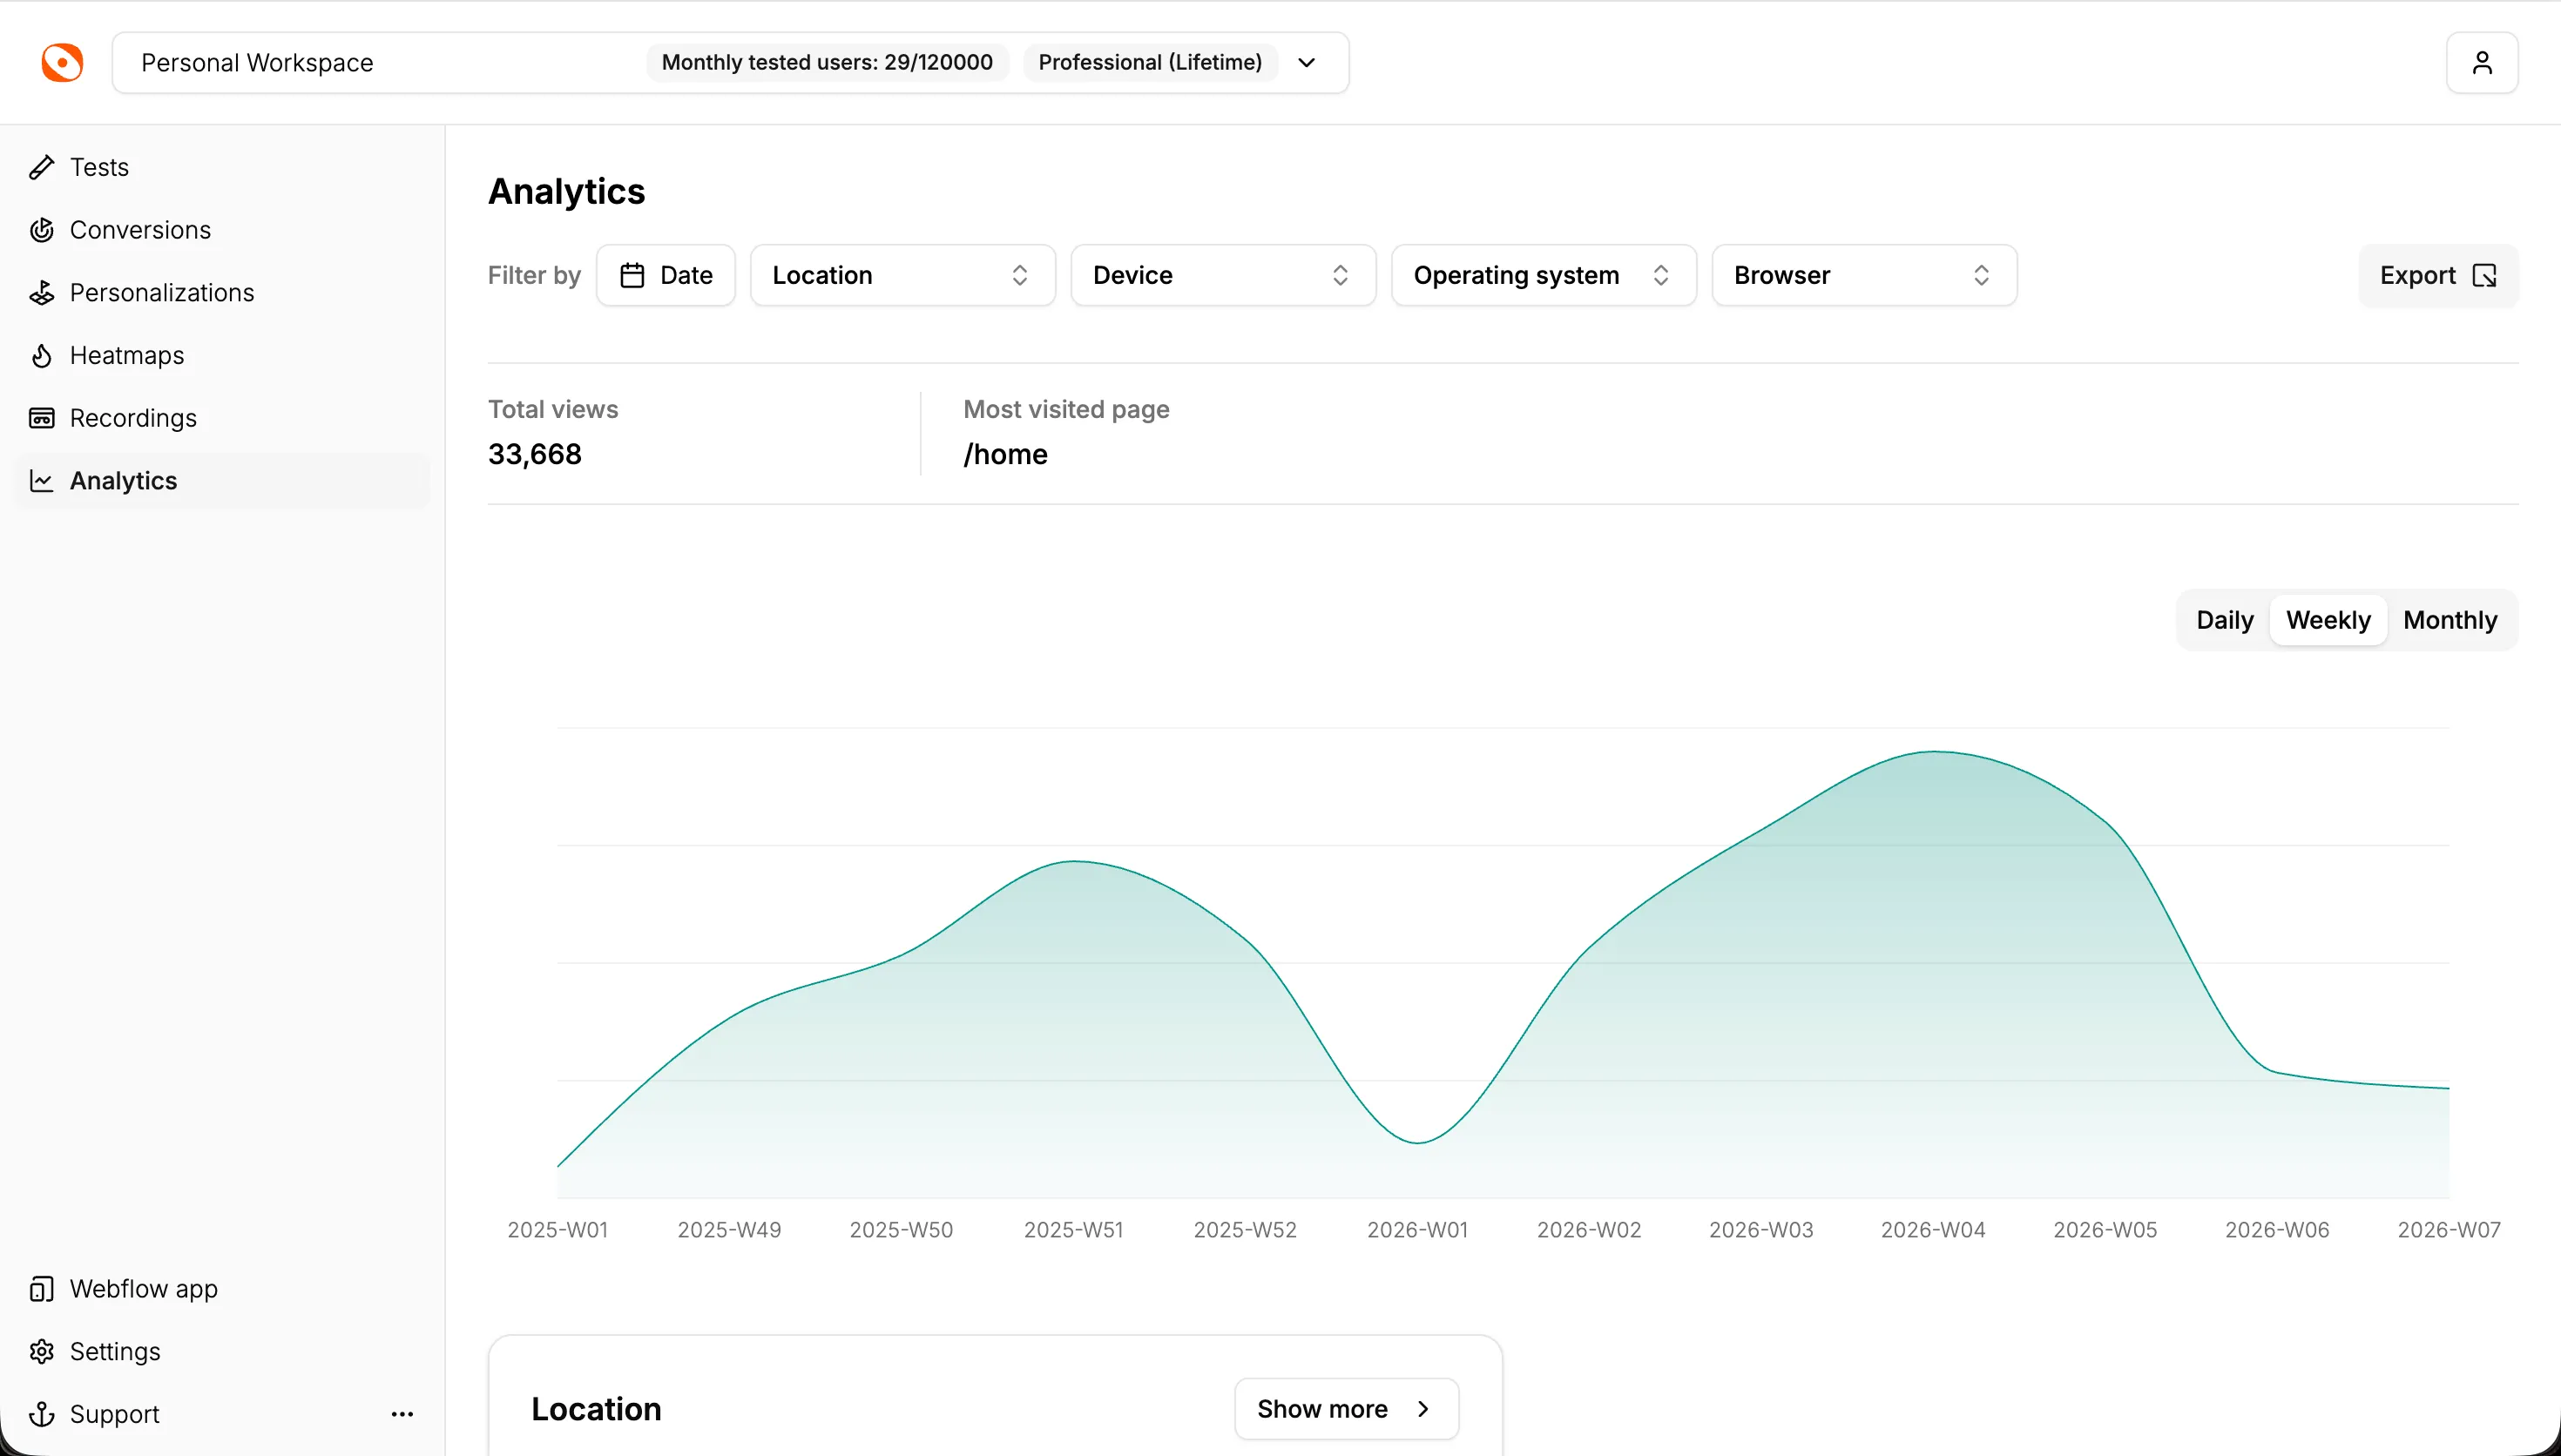
Task: Click the Webflow app icon
Action: pyautogui.click(x=41, y=1289)
